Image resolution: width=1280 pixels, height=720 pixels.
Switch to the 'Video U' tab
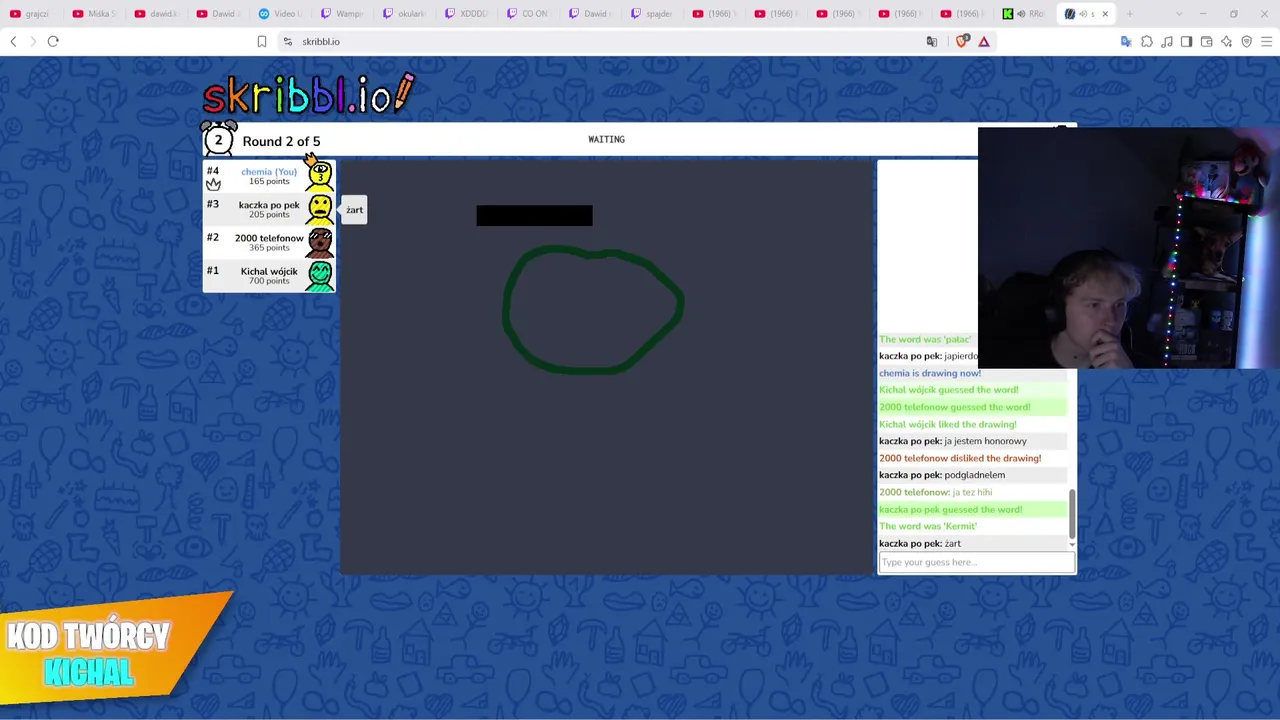tap(281, 14)
